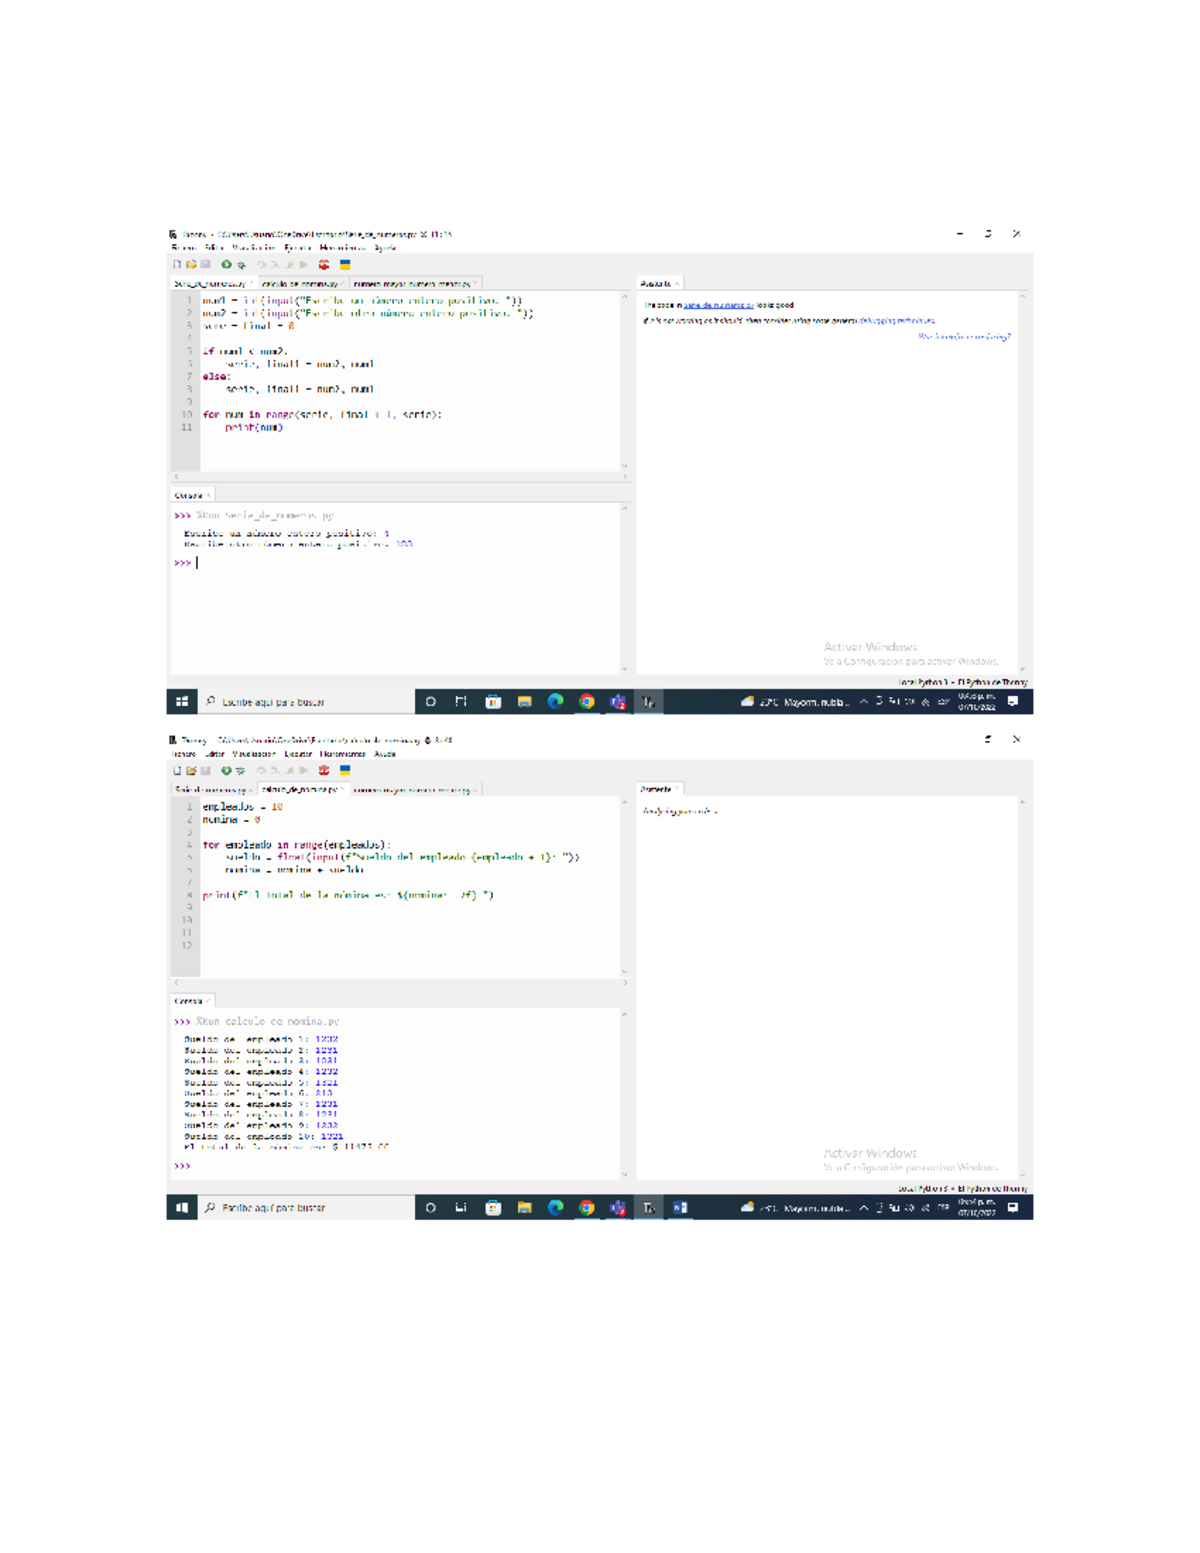Save the script with the Save icon
Viewport: 1200px width, 1553px height.
point(206,264)
